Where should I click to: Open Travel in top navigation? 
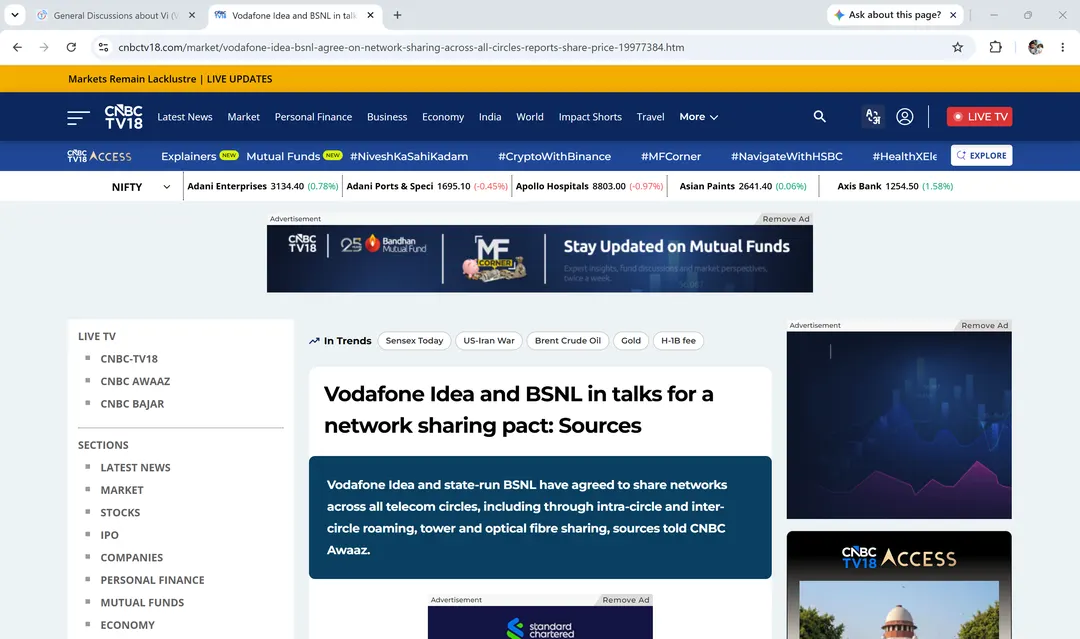[650, 117]
